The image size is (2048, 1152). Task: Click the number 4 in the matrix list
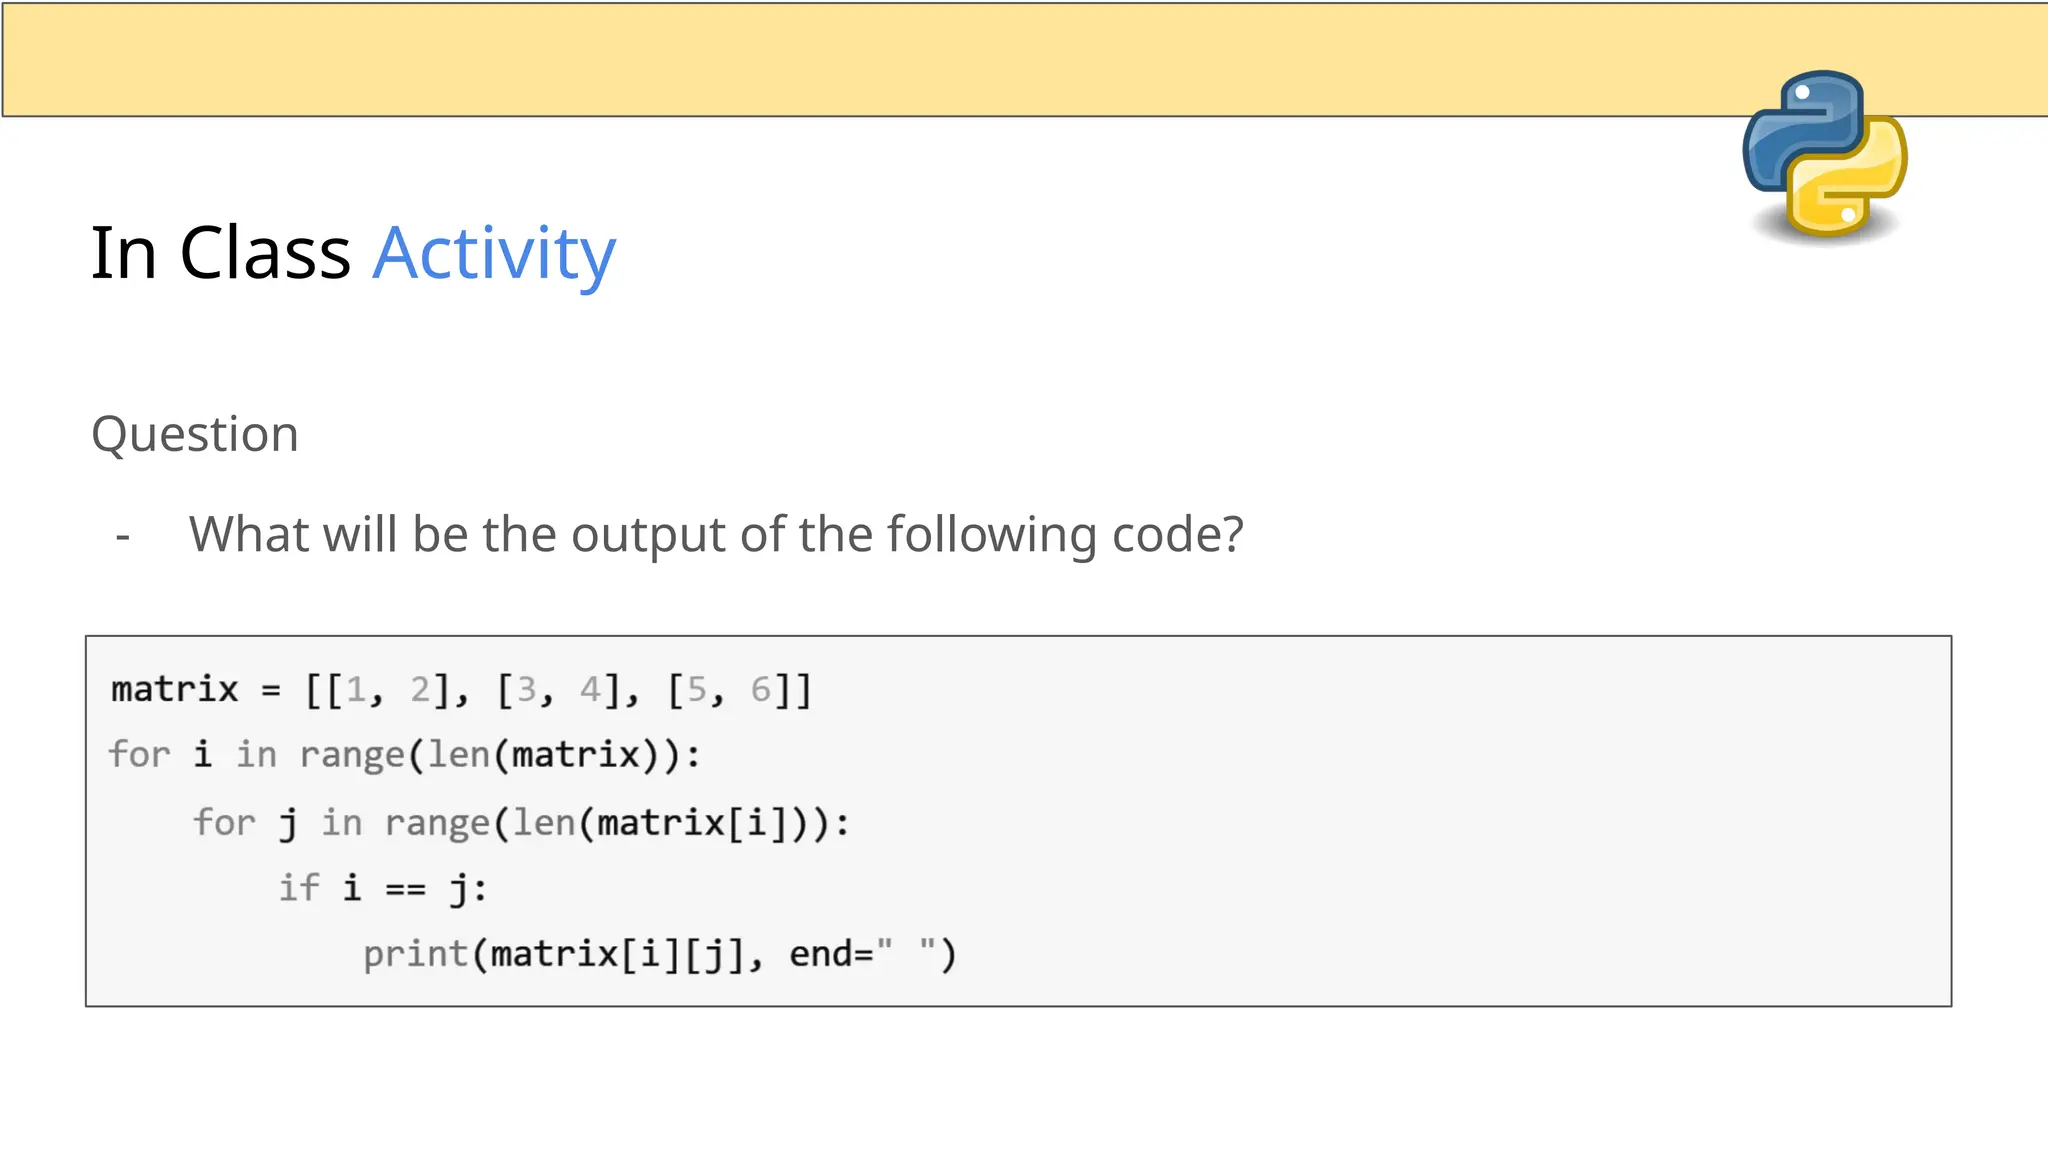[590, 690]
